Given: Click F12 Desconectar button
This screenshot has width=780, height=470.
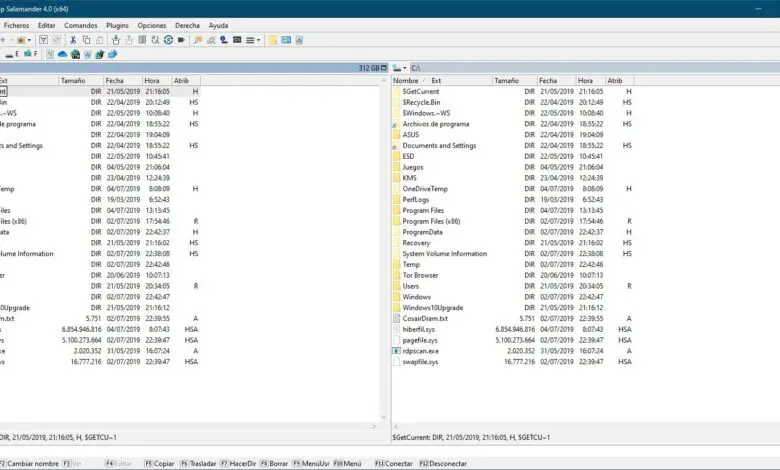Looking at the screenshot, I should [443, 464].
